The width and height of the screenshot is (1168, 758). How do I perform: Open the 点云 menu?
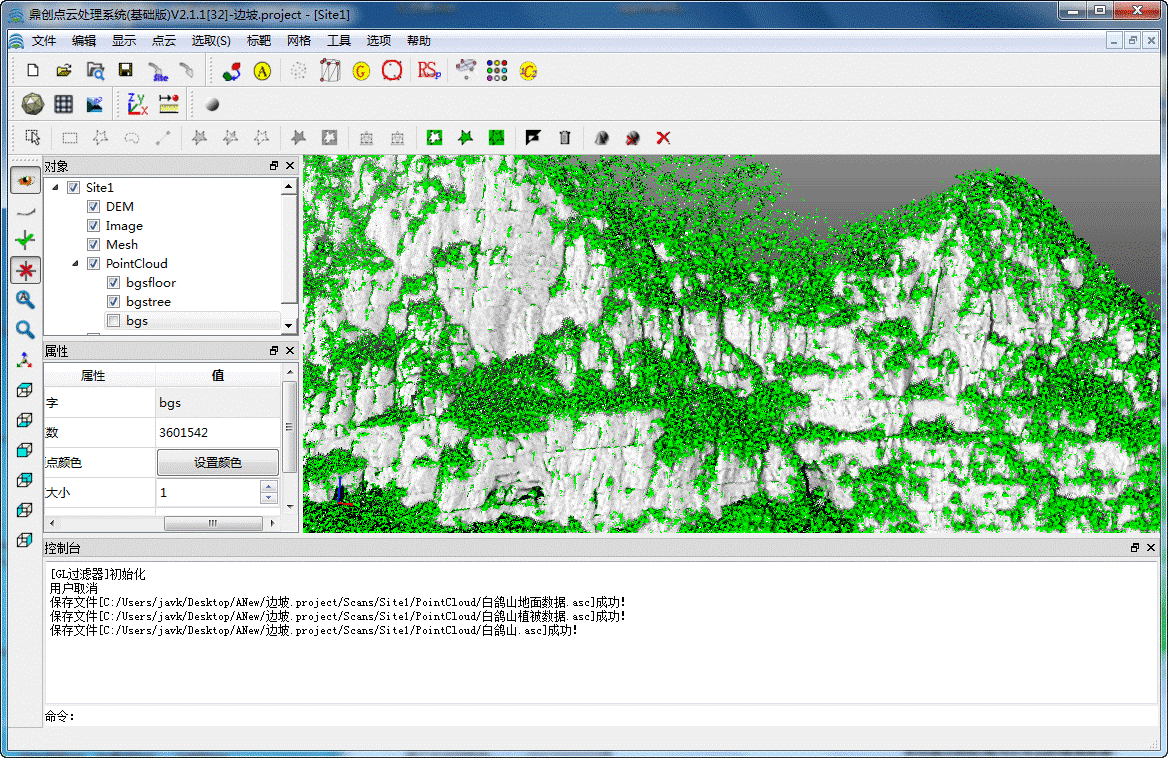point(163,41)
